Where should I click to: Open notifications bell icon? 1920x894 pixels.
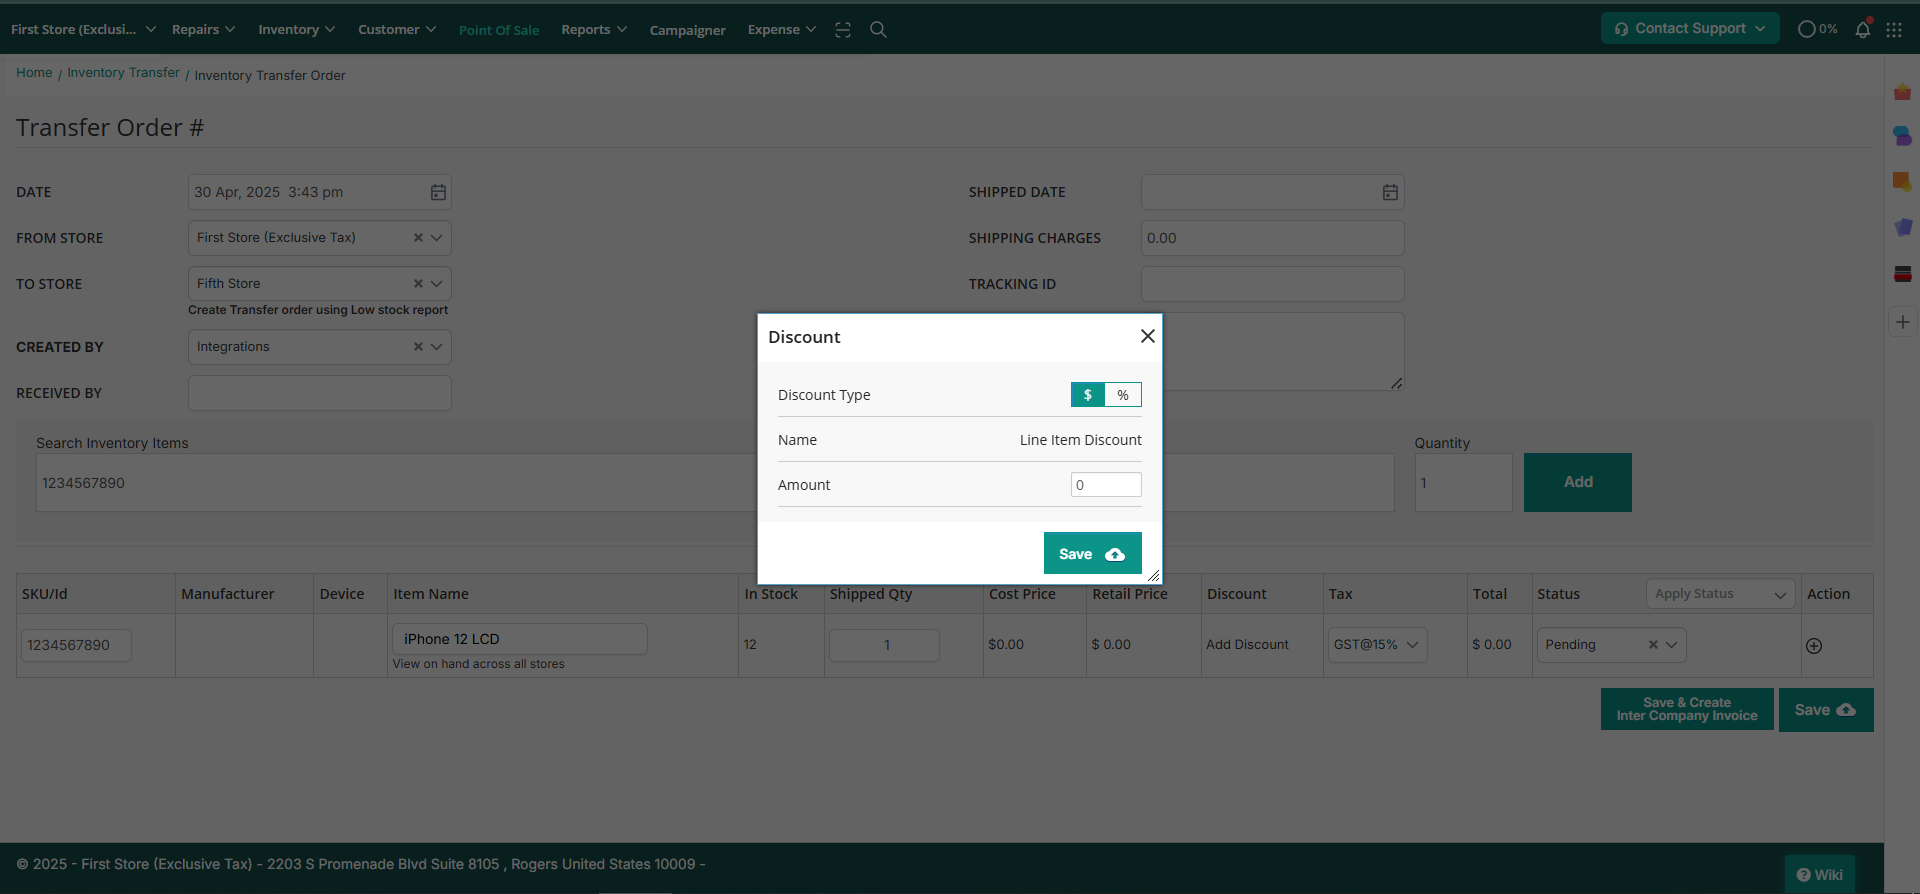tap(1862, 29)
